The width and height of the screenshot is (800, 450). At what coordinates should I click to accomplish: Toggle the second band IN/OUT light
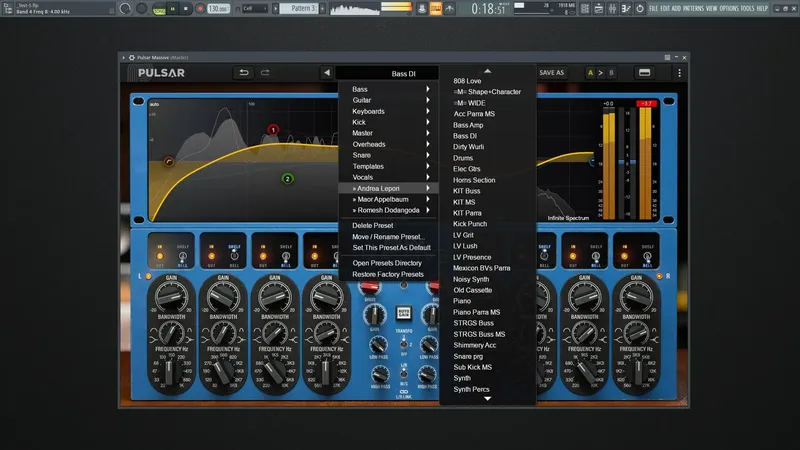[x=211, y=256]
